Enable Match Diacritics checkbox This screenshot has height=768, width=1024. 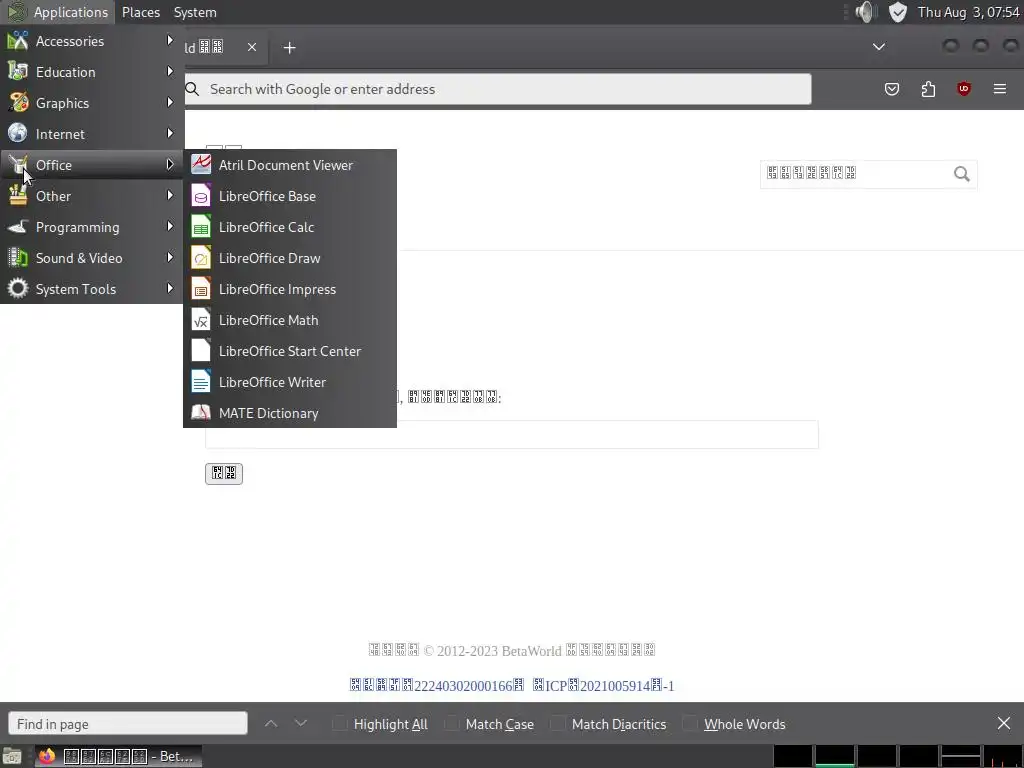557,724
